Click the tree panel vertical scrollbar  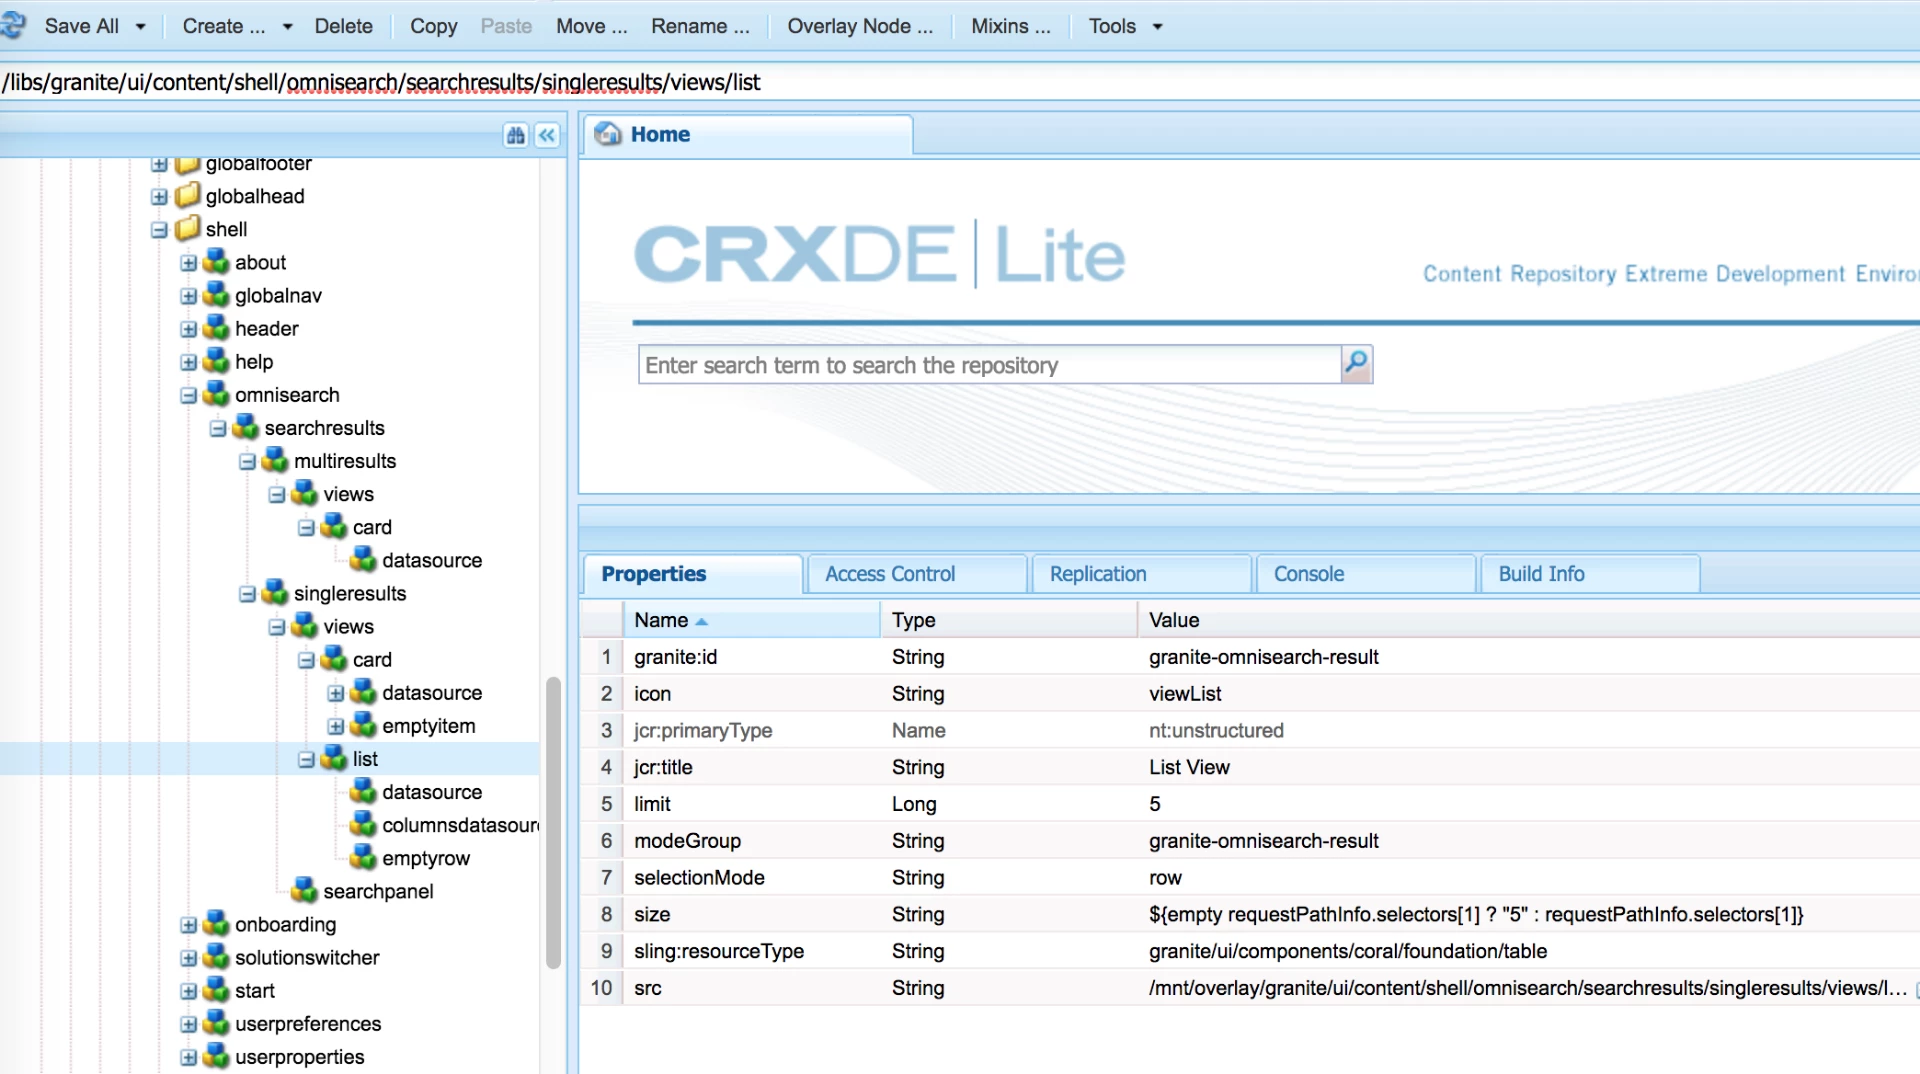tap(553, 823)
